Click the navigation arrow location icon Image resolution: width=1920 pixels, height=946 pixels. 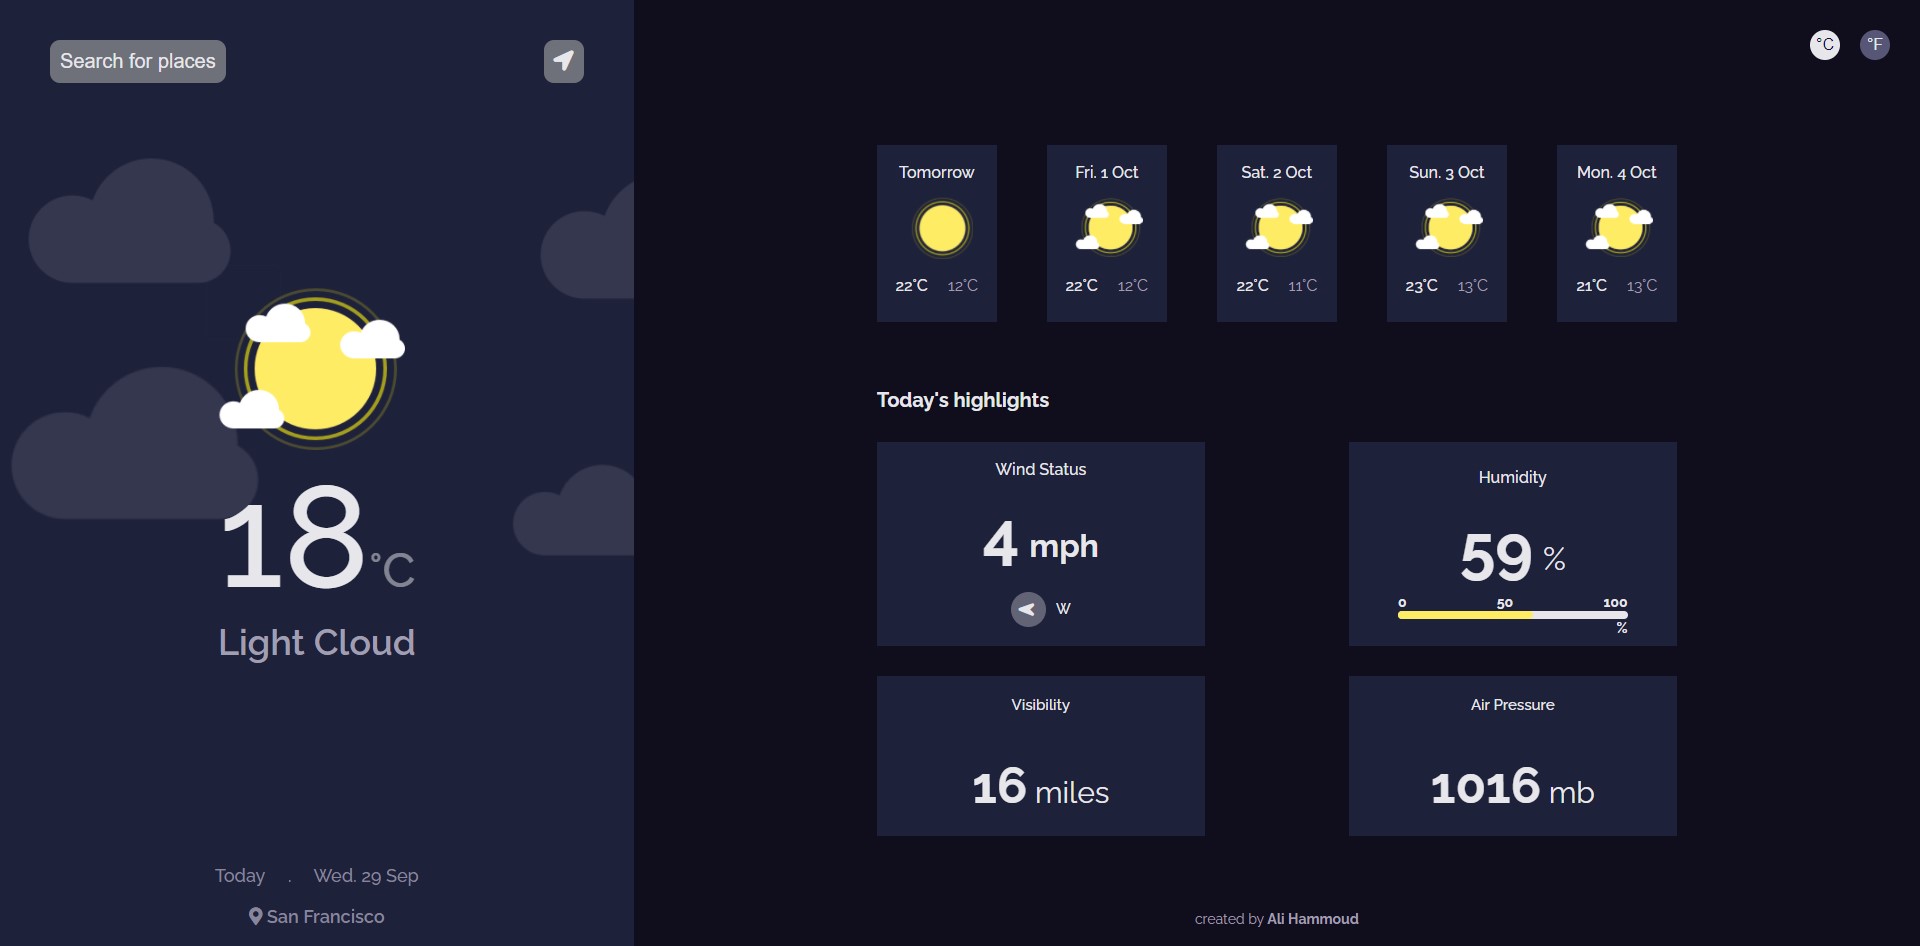[x=563, y=61]
